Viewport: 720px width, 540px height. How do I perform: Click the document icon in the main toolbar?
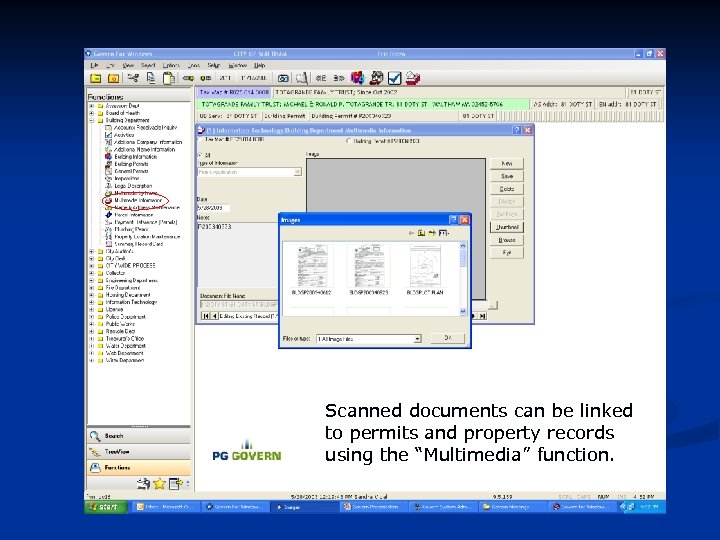151,78
